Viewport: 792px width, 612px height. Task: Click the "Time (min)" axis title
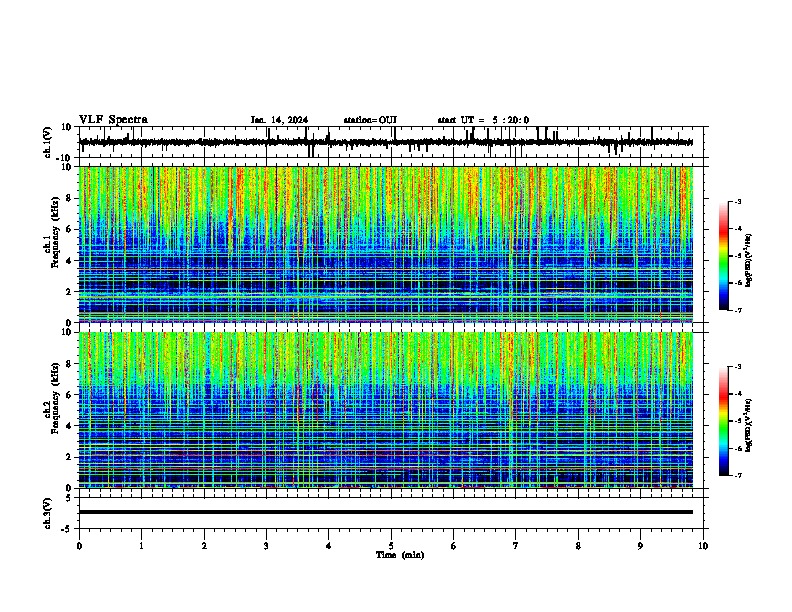click(x=400, y=555)
